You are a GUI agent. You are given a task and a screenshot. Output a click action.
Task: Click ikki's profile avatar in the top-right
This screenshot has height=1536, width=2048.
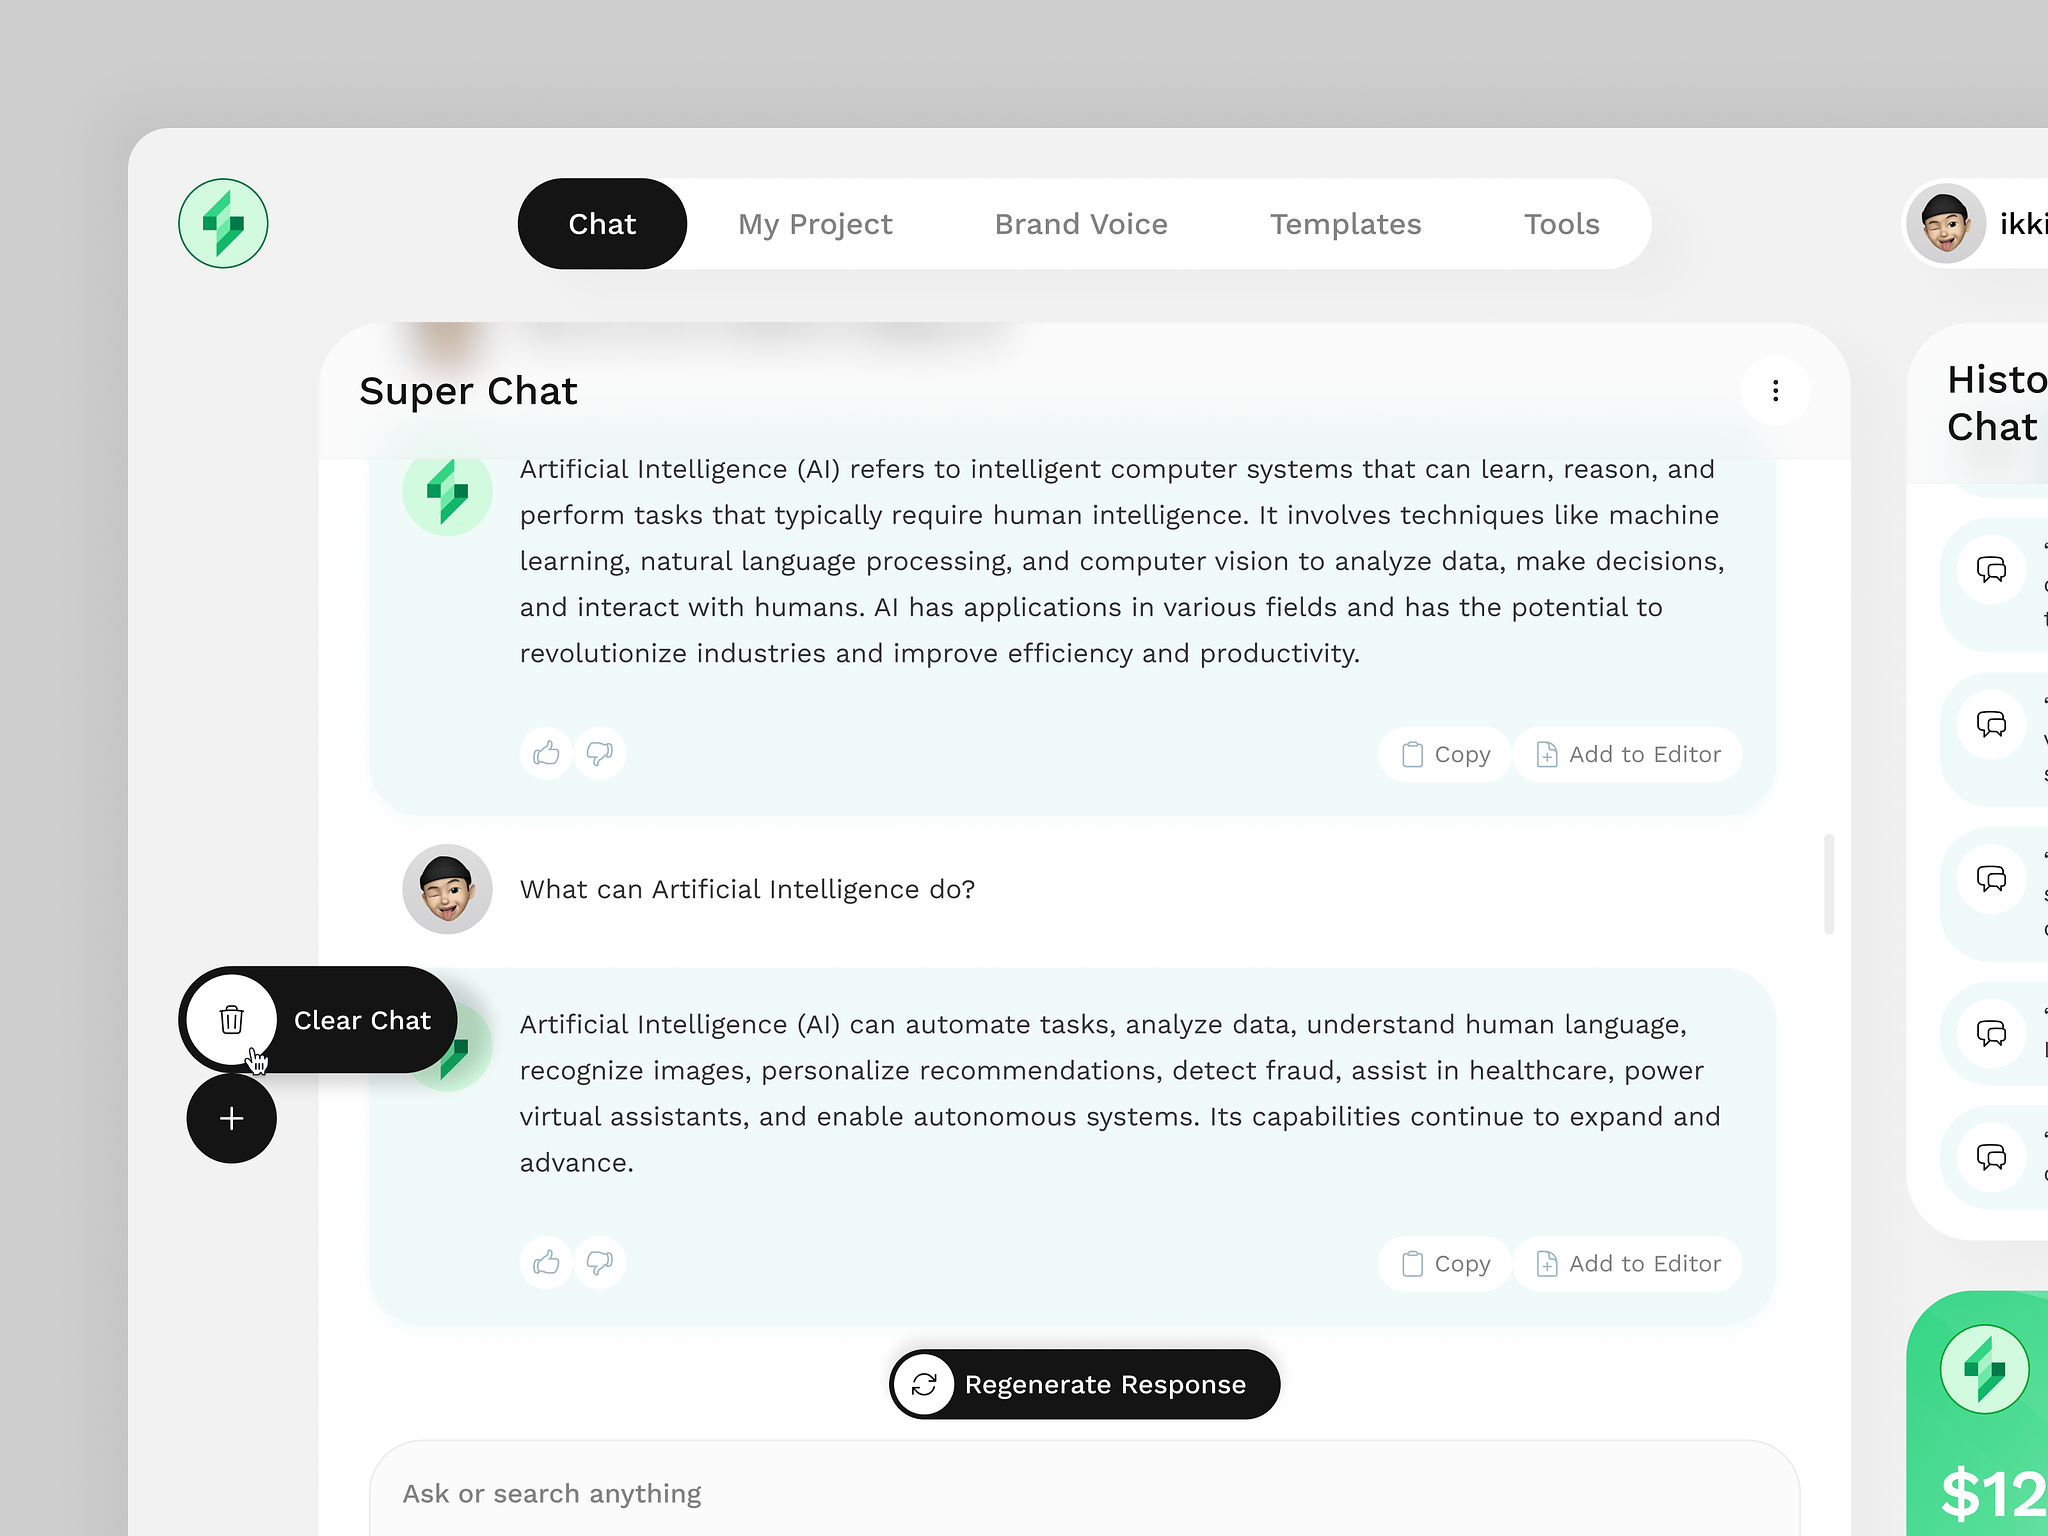pos(1946,223)
